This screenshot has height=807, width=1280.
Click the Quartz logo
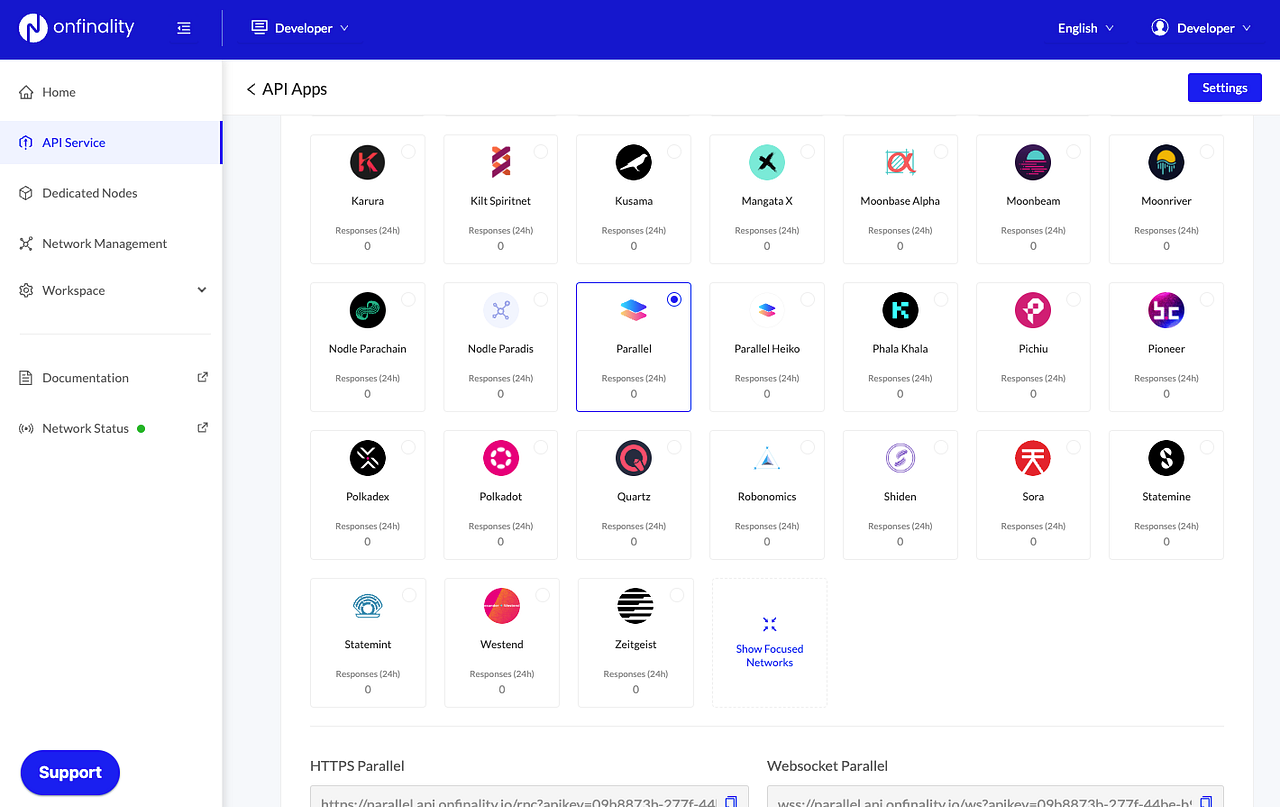[634, 458]
